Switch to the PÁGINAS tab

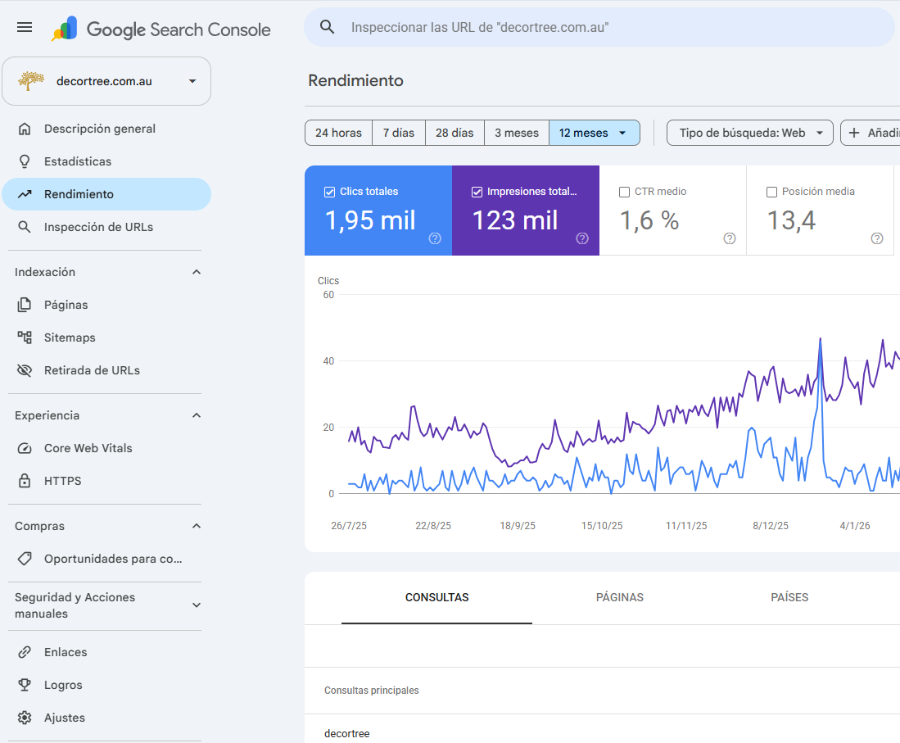pyautogui.click(x=620, y=598)
